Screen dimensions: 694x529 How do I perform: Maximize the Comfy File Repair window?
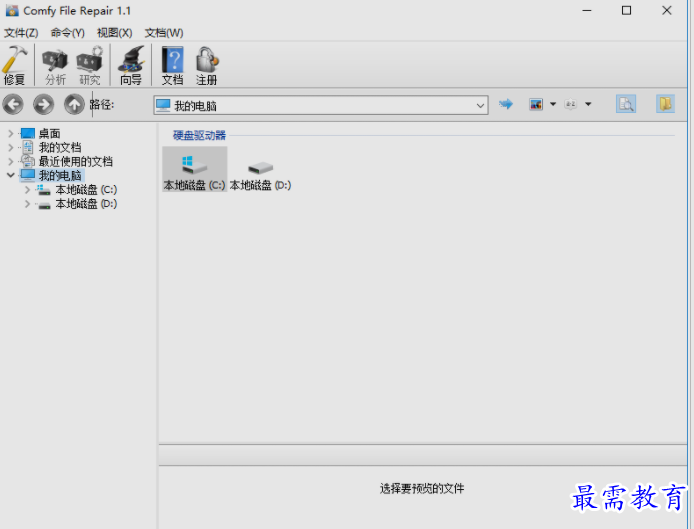click(626, 11)
